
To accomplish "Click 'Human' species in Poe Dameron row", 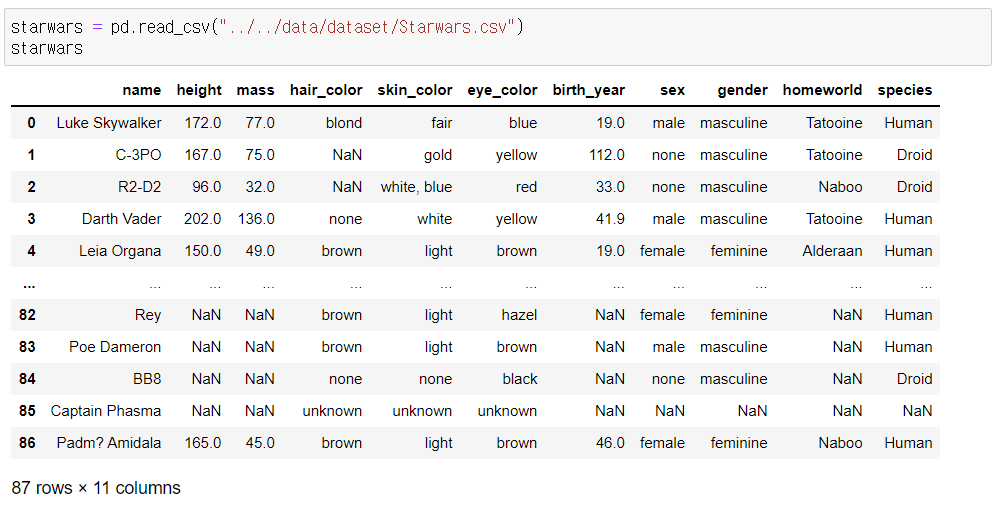I will (908, 348).
